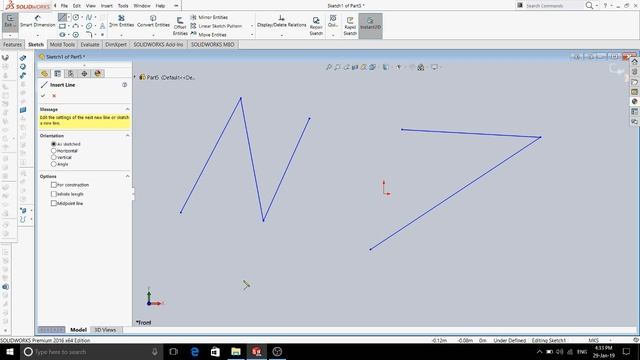Switch to the SOLIDWORKS MBD tab
640x360 pixels.
[212, 44]
